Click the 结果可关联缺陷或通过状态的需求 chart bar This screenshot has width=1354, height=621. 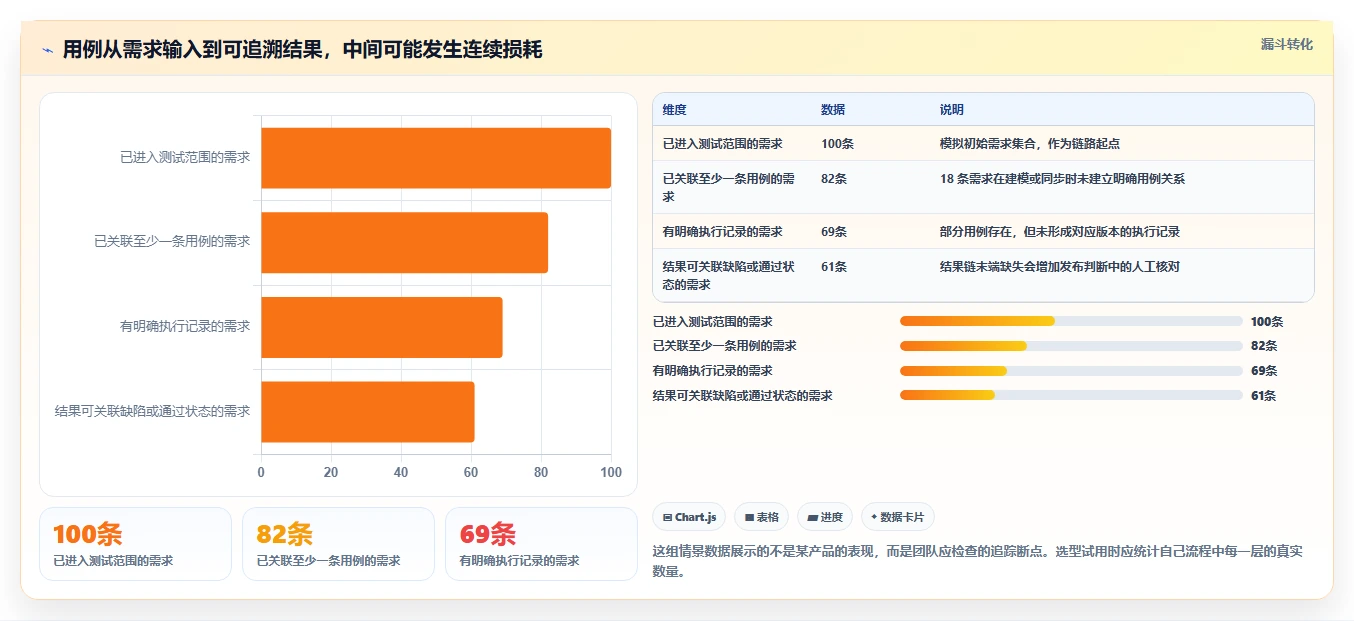pos(368,411)
